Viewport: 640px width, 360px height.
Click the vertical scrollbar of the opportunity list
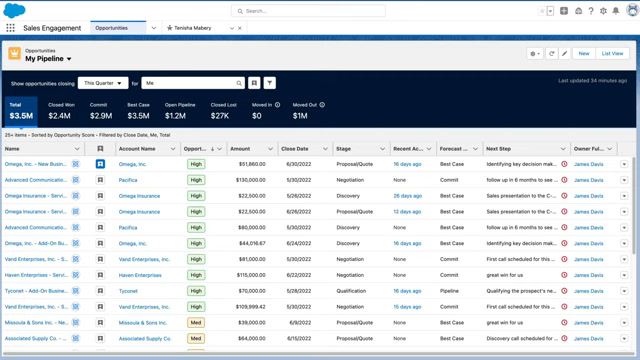pos(633,206)
